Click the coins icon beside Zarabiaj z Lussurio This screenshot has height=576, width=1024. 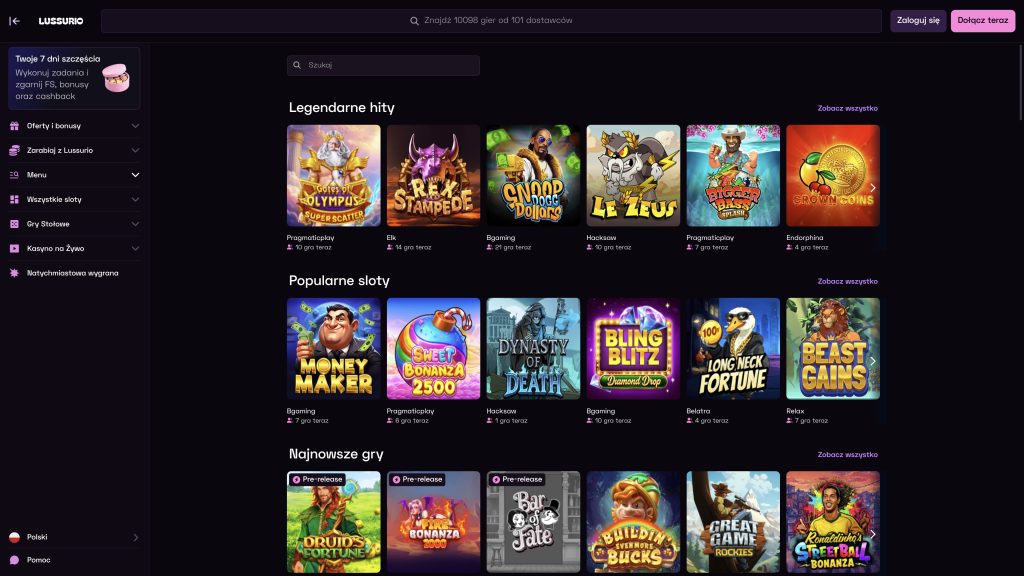click(x=14, y=150)
